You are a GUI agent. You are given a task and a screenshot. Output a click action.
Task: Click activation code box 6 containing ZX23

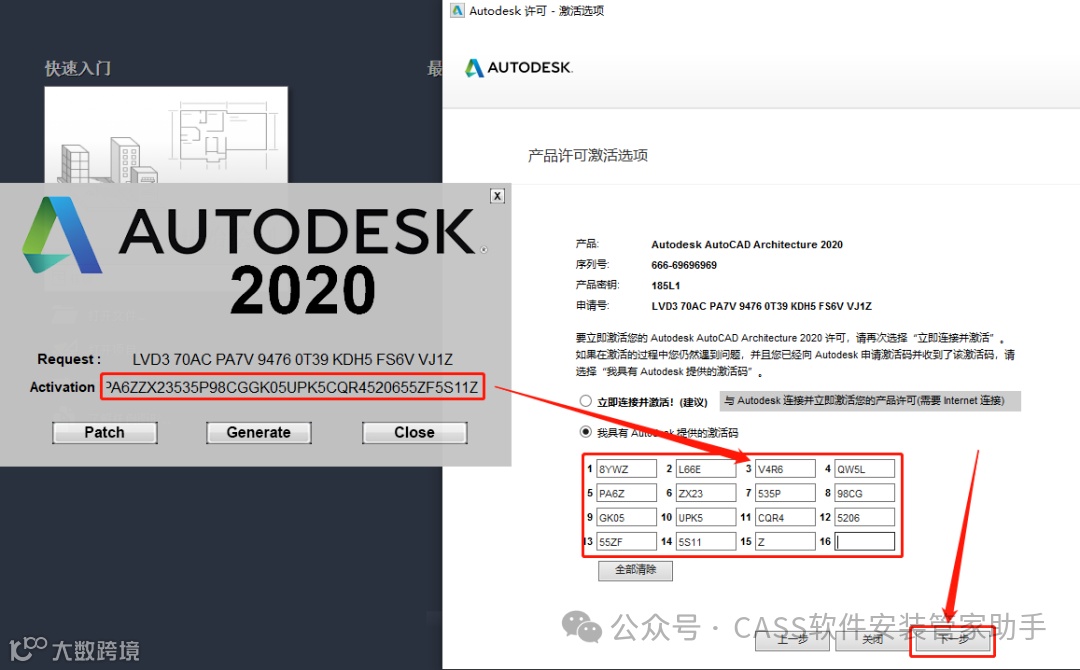706,493
